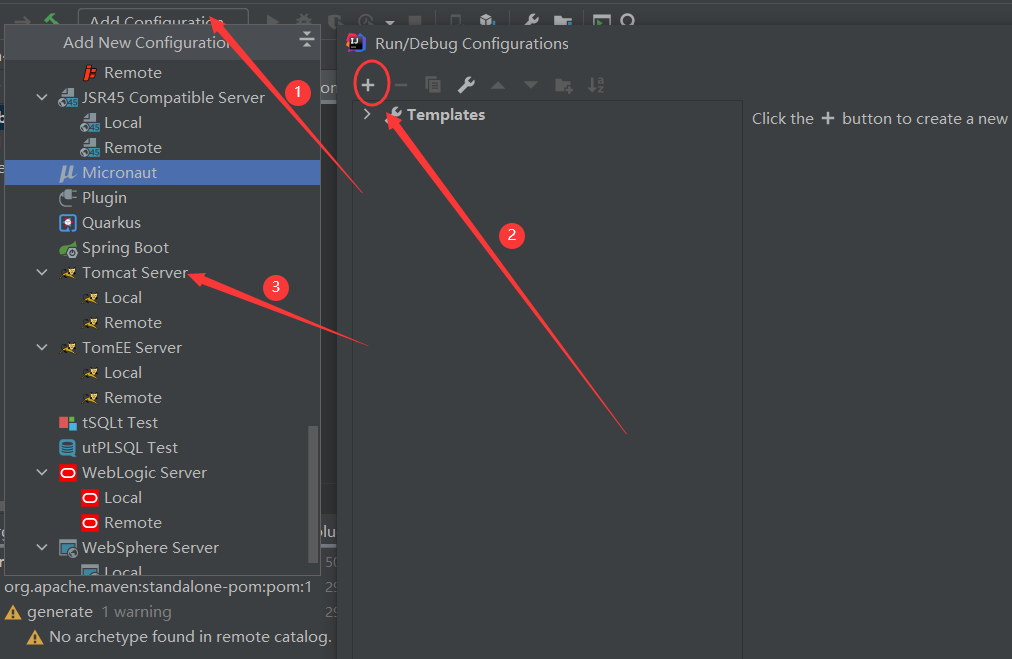1012x659 pixels.
Task: Click the wrench Edit Templates icon in dialog
Action: point(466,85)
